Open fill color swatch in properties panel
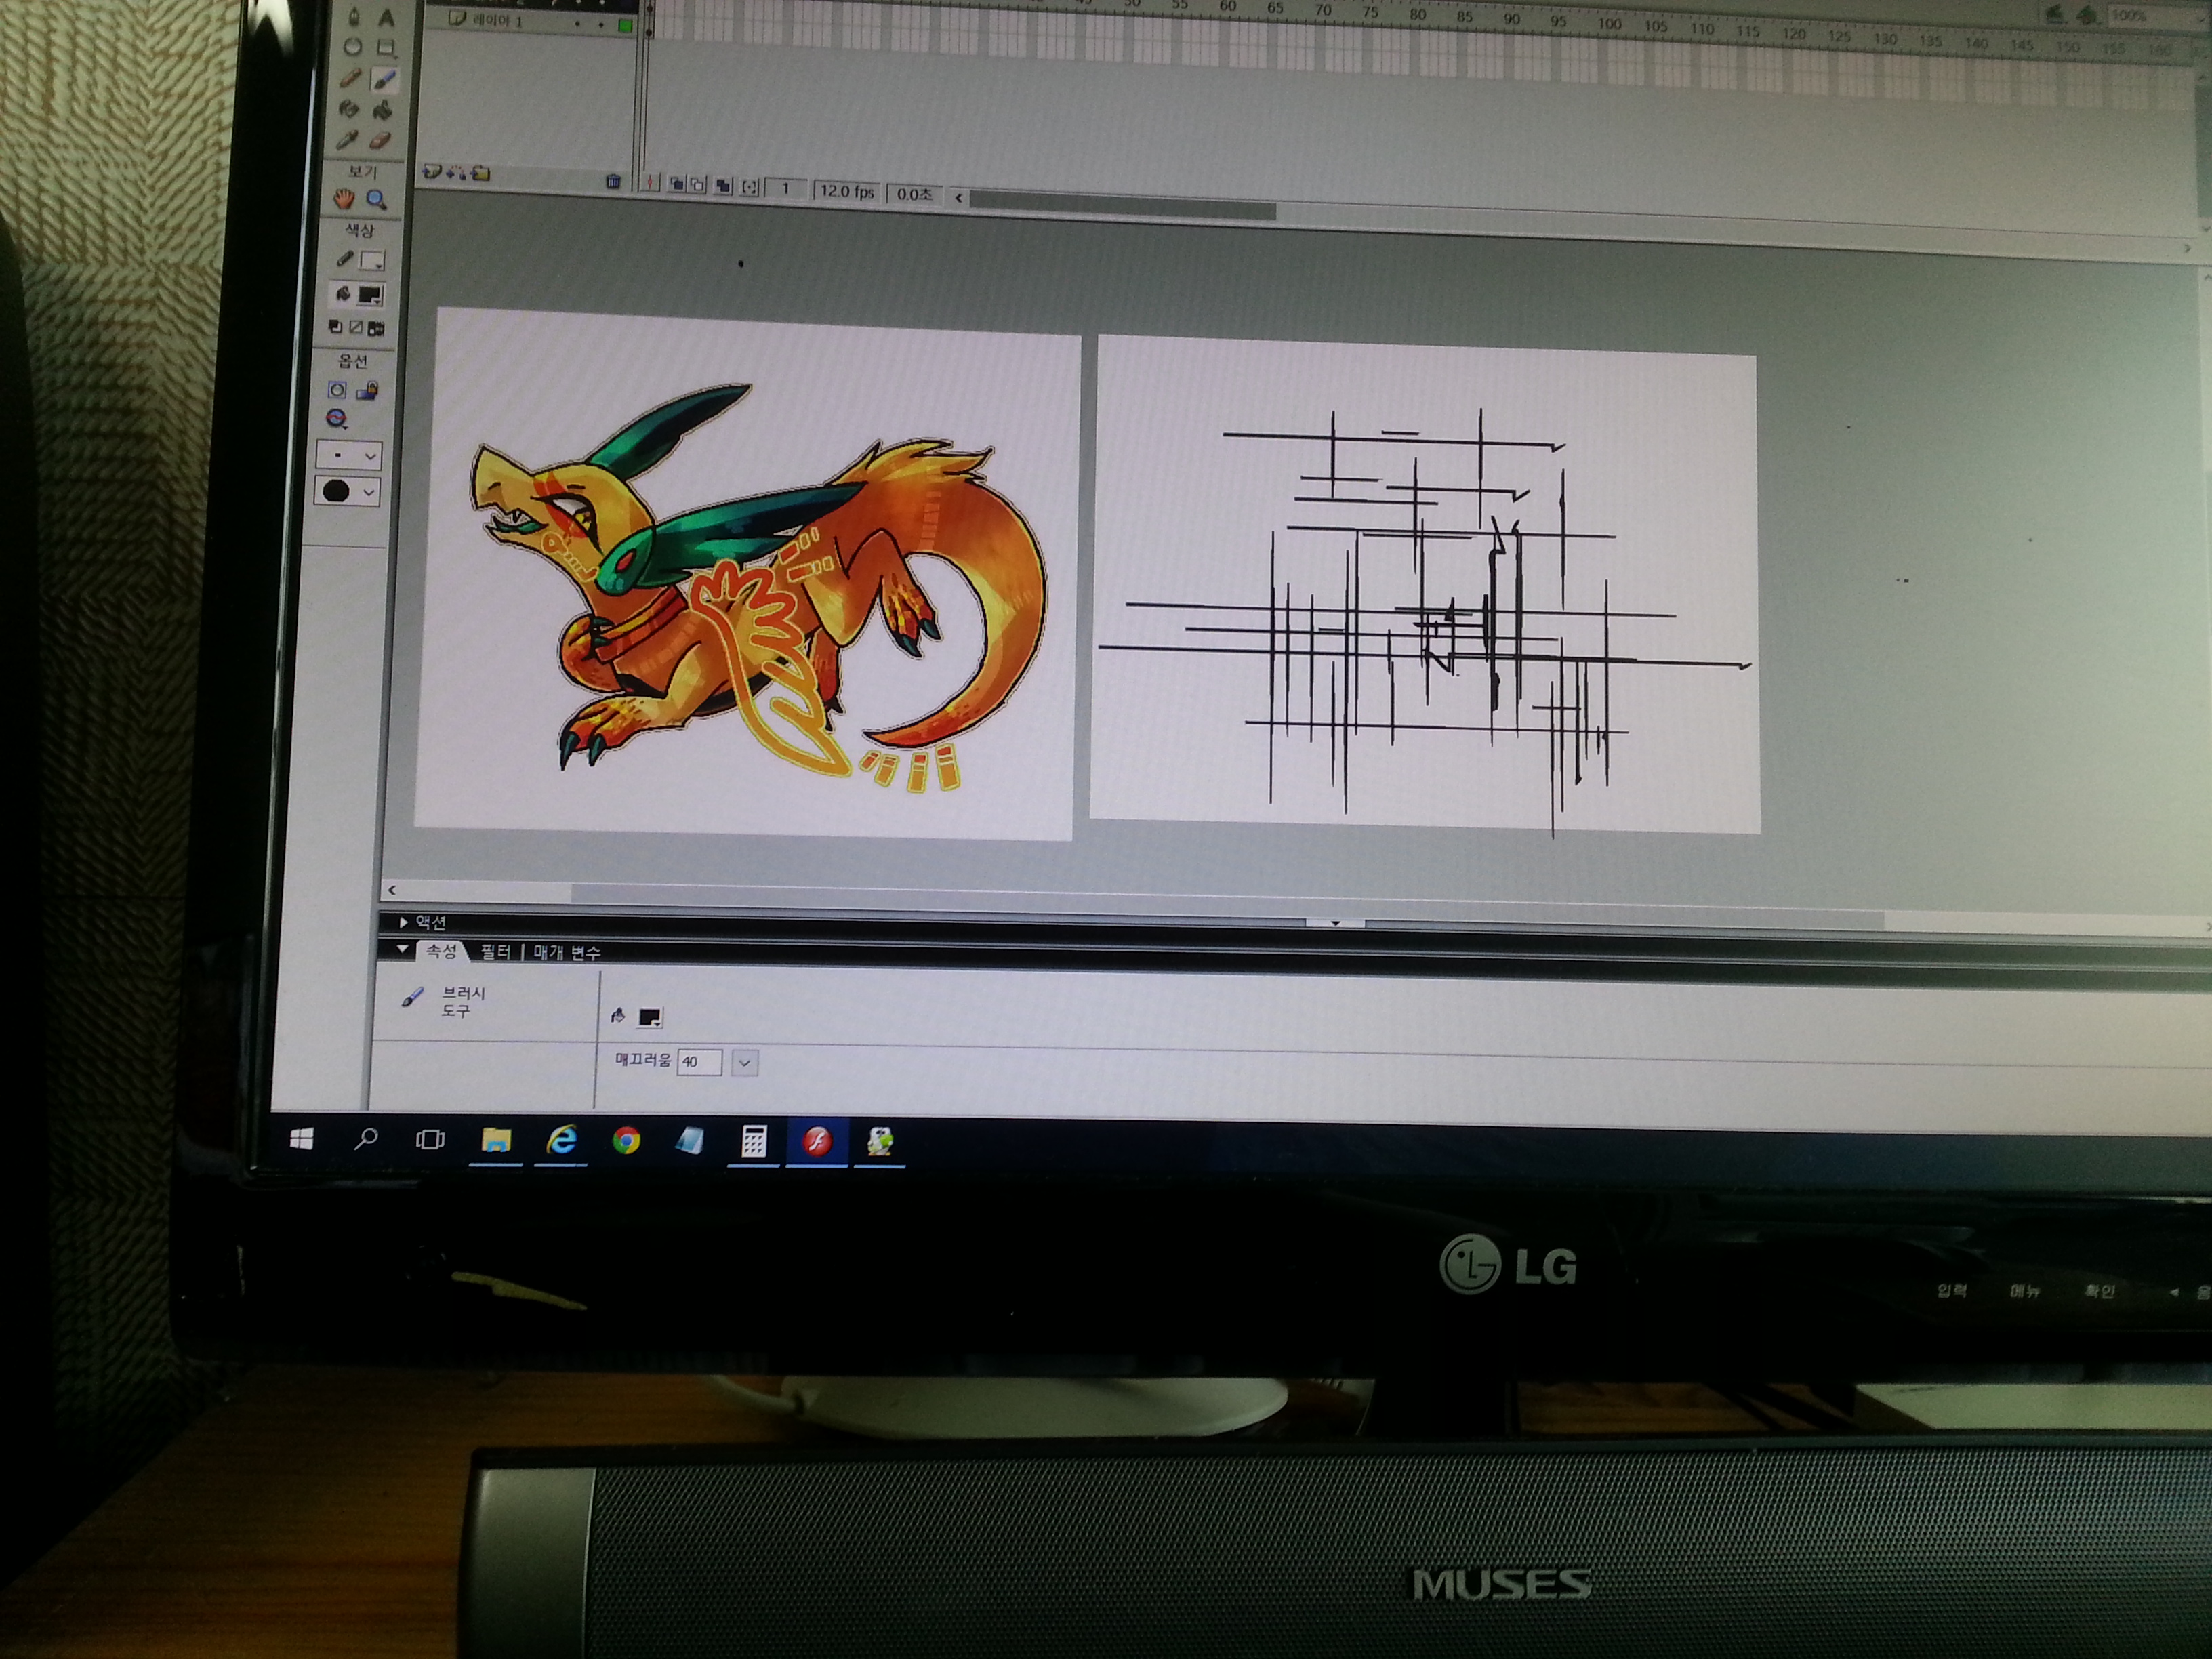The height and width of the screenshot is (1659, 2212). (x=649, y=1017)
